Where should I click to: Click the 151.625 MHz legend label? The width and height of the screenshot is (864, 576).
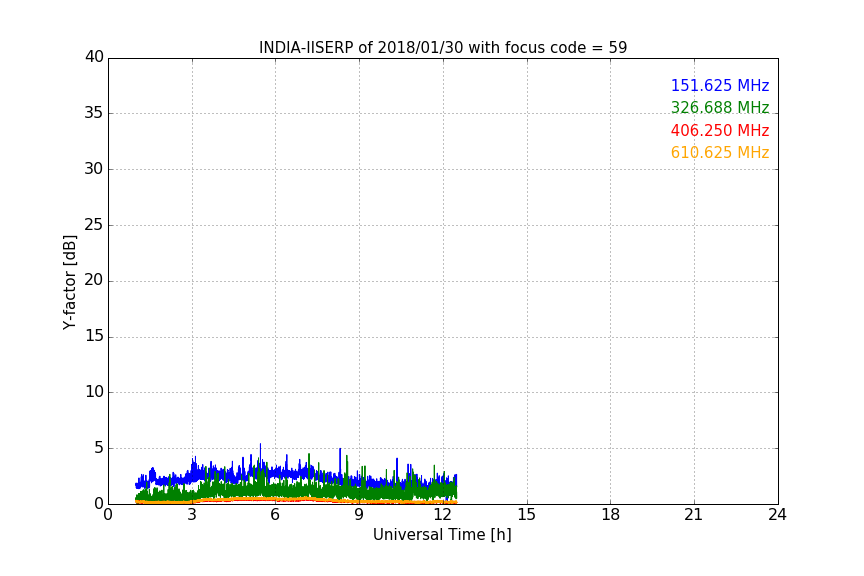point(720,85)
